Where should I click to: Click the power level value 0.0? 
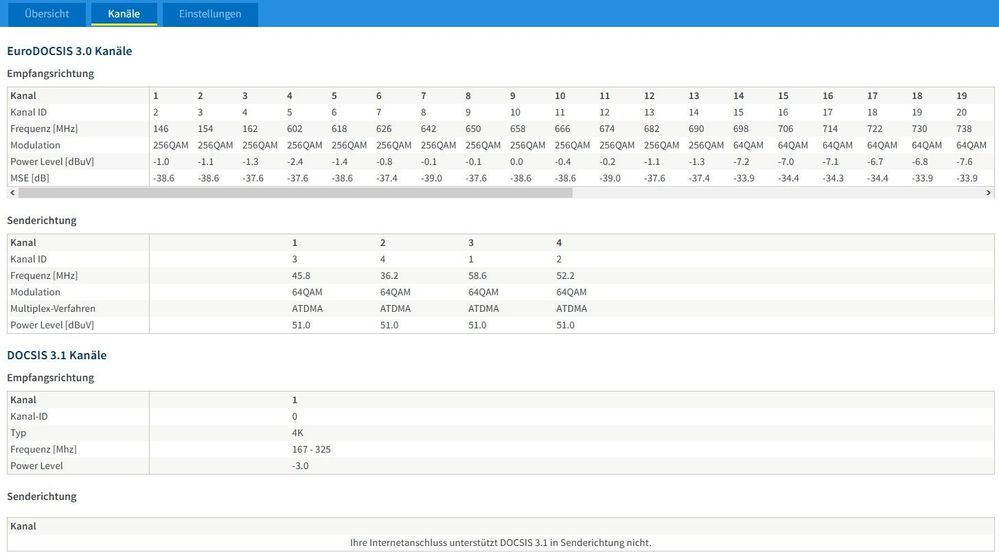(x=516, y=162)
